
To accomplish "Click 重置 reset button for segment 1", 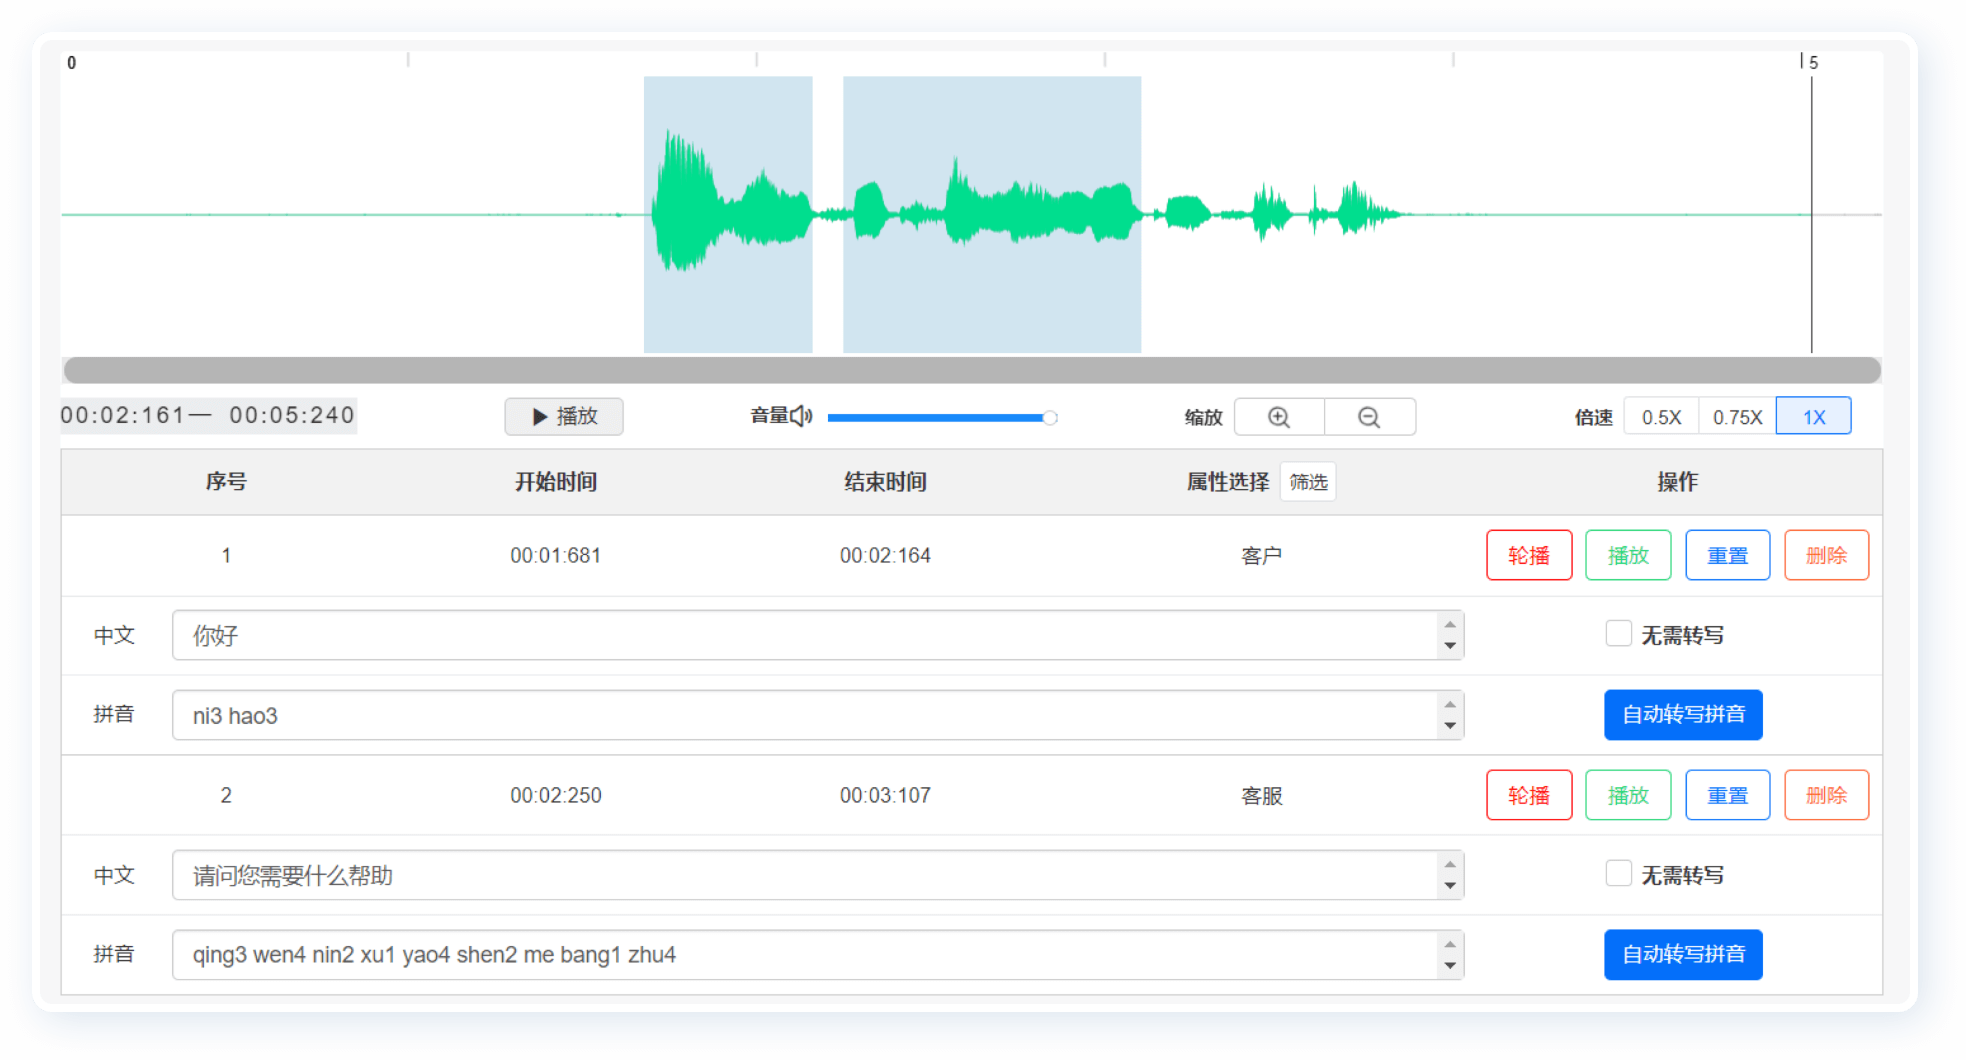I will click(x=1727, y=555).
